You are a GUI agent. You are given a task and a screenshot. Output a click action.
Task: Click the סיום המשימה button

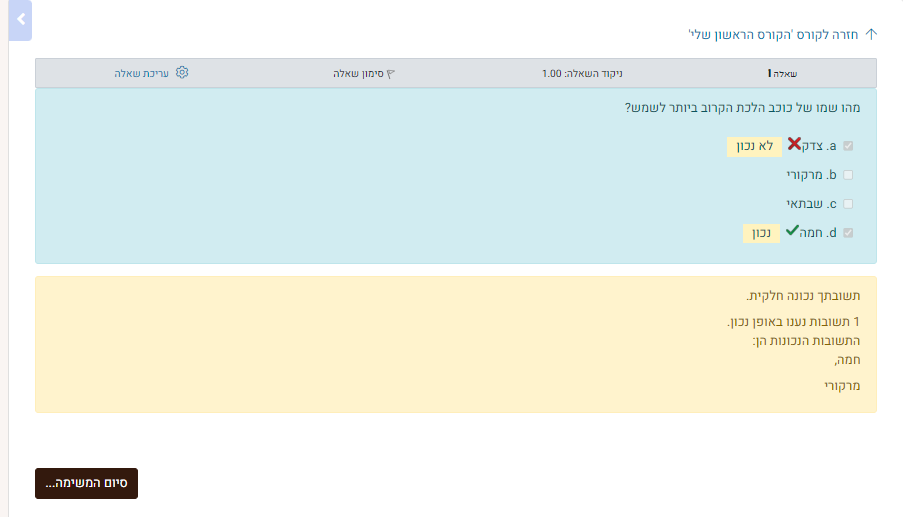pos(86,483)
